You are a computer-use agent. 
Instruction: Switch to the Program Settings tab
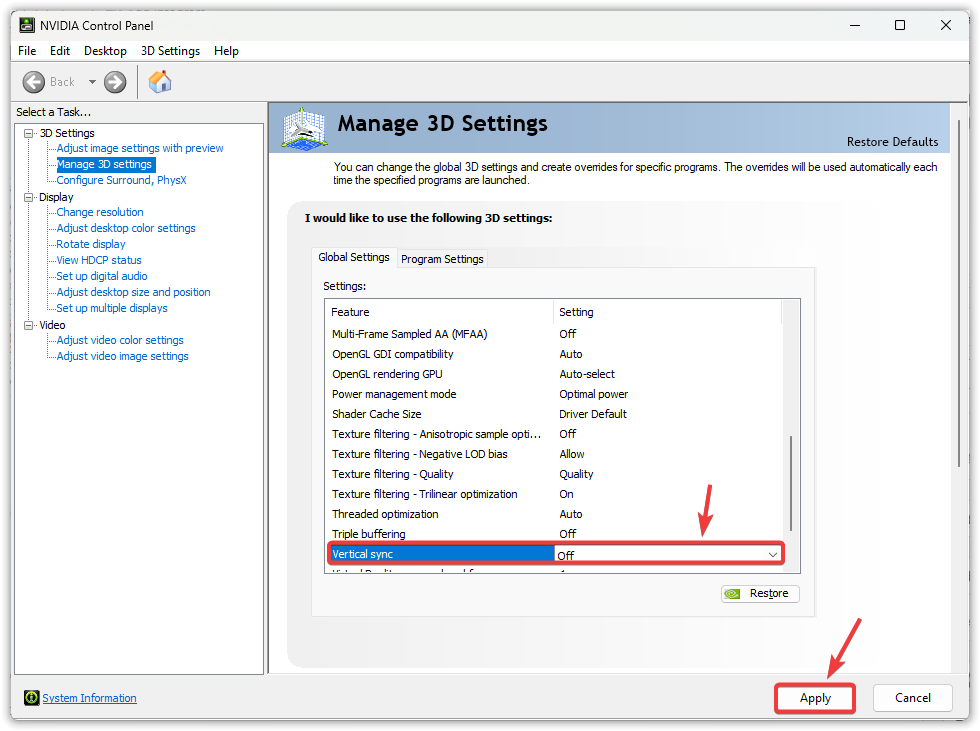tap(442, 259)
